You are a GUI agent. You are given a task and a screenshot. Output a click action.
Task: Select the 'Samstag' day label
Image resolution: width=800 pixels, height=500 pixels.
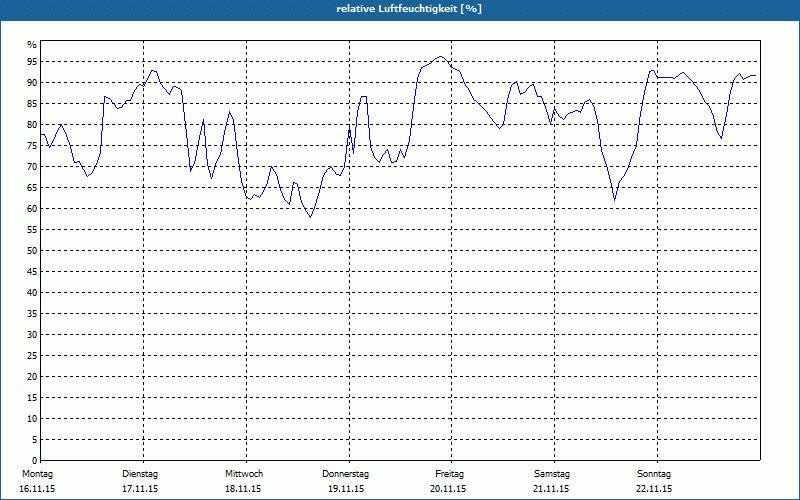pyautogui.click(x=552, y=474)
